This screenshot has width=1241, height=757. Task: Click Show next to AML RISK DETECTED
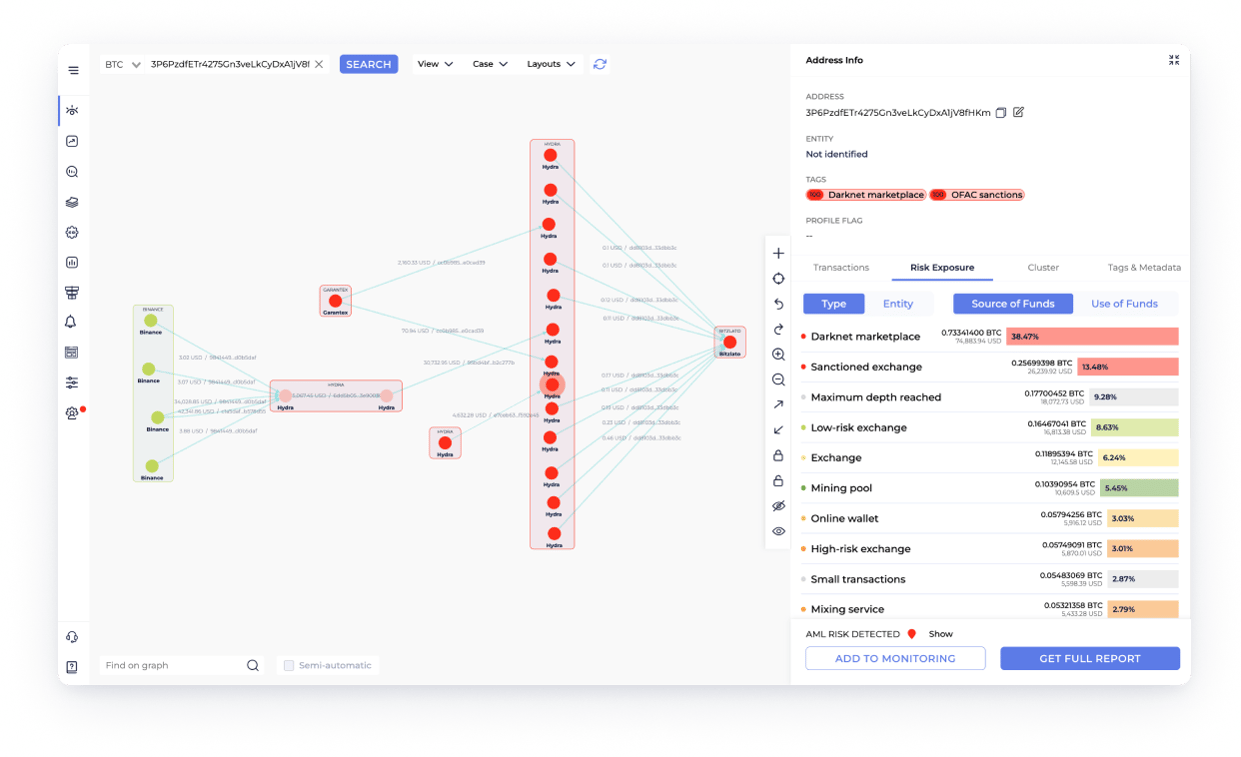click(940, 634)
